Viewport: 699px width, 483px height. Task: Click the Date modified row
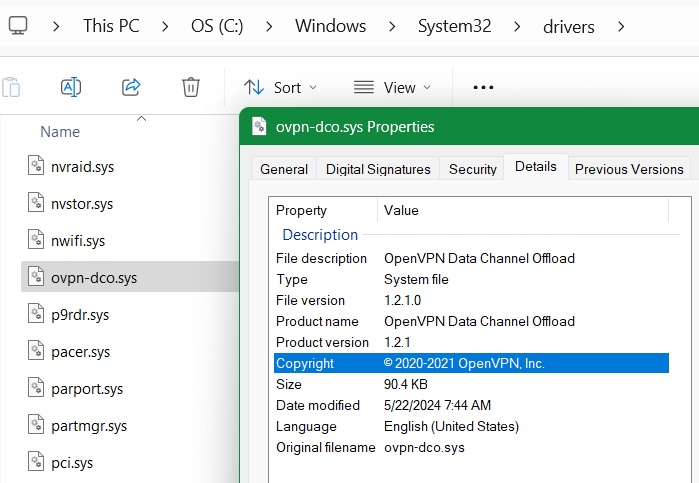click(471, 405)
